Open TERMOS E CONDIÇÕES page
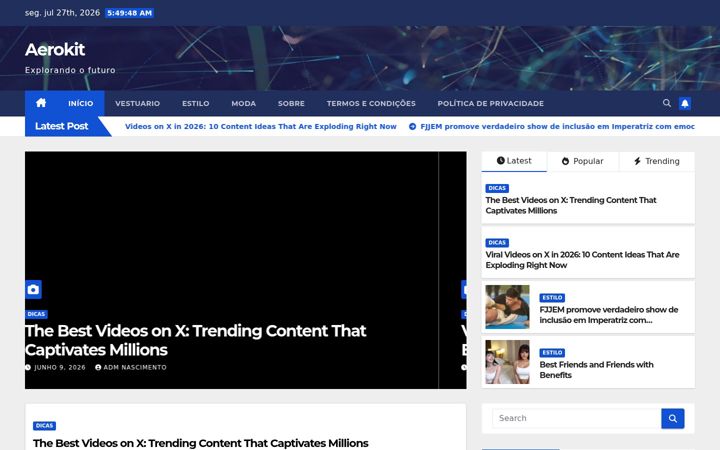 click(x=371, y=103)
